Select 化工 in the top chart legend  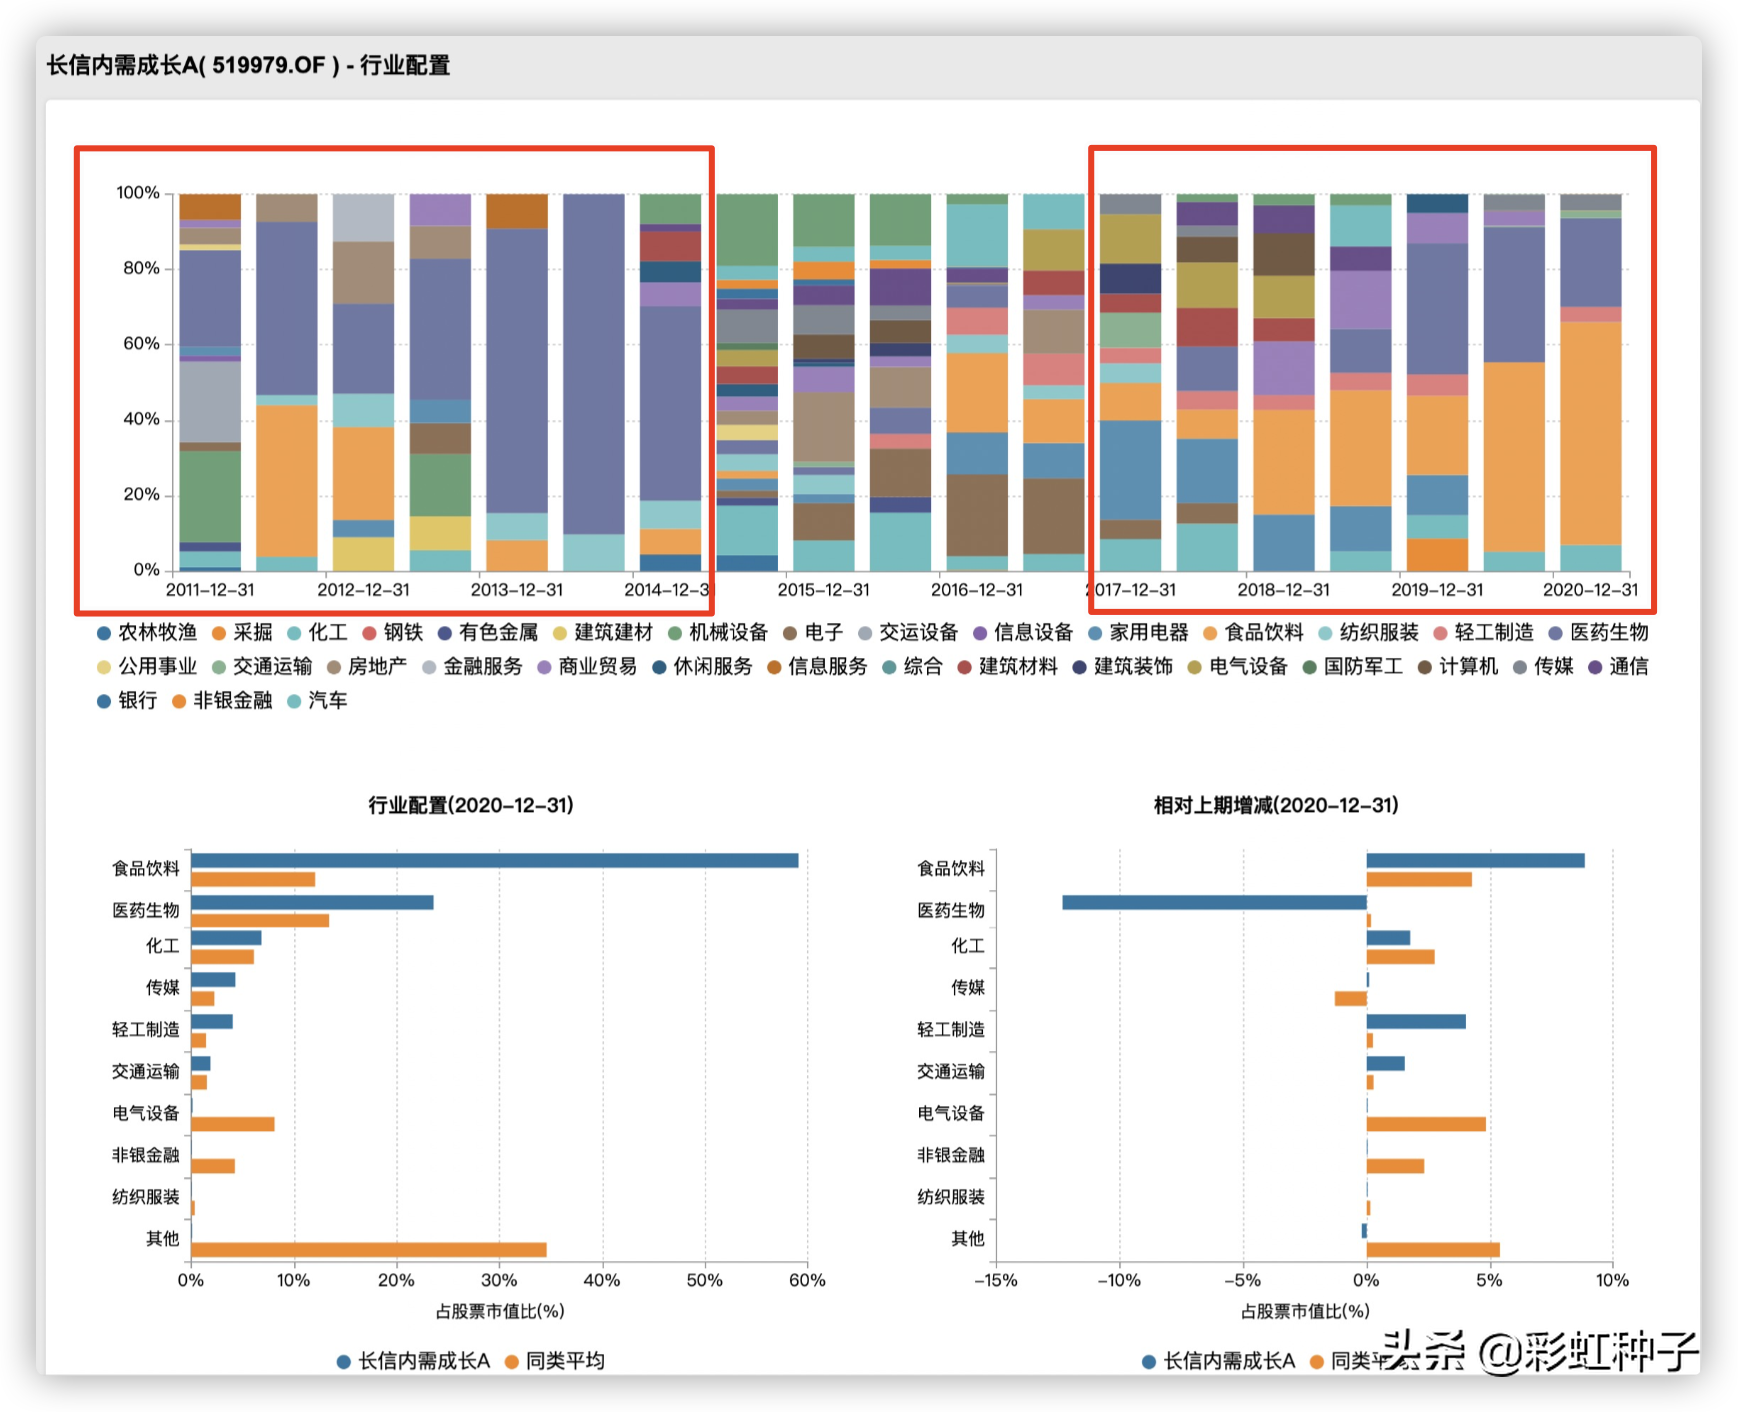click(317, 632)
